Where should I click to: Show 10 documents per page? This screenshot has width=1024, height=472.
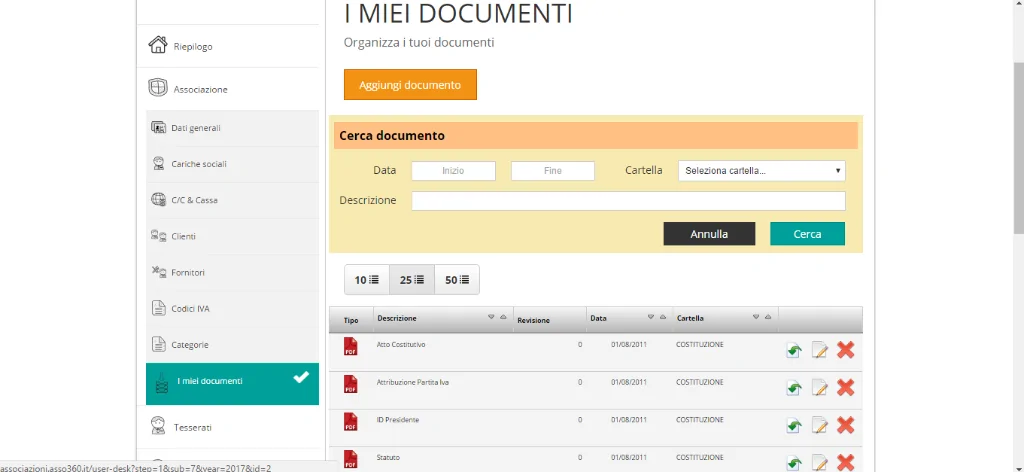click(x=366, y=279)
